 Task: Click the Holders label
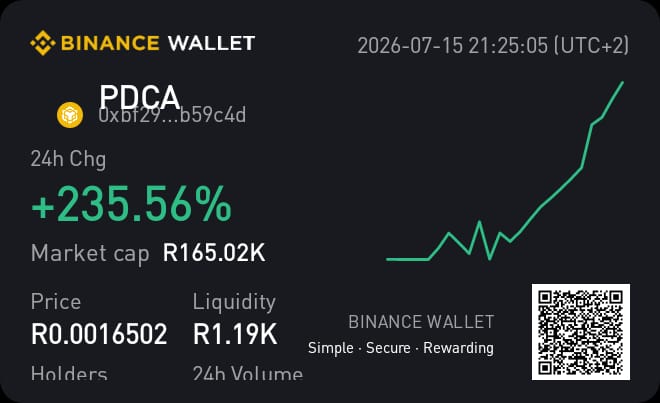coord(69,373)
